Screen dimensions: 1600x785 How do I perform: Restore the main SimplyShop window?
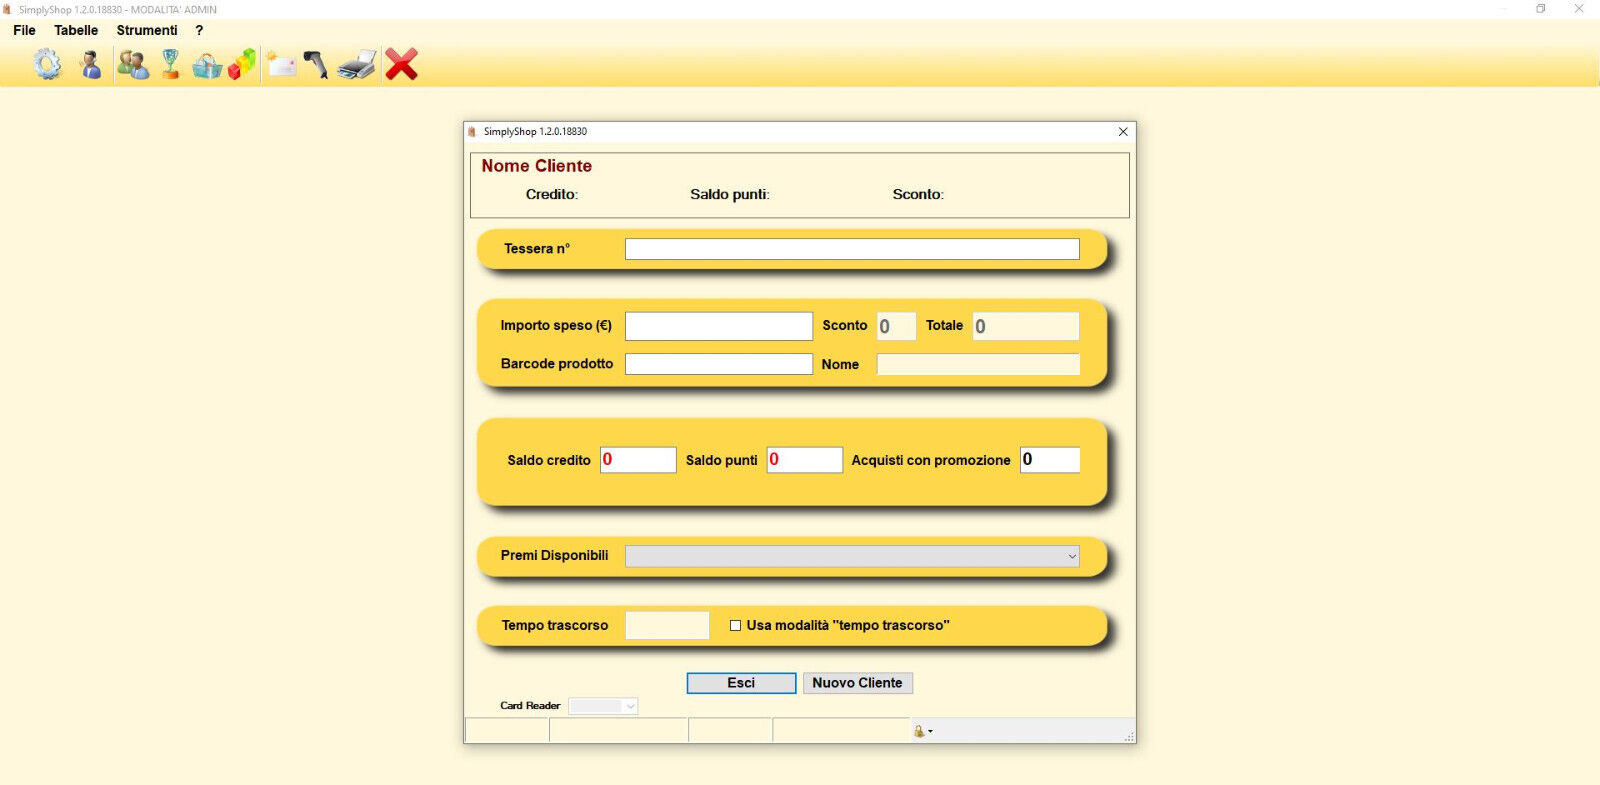(x=1541, y=9)
